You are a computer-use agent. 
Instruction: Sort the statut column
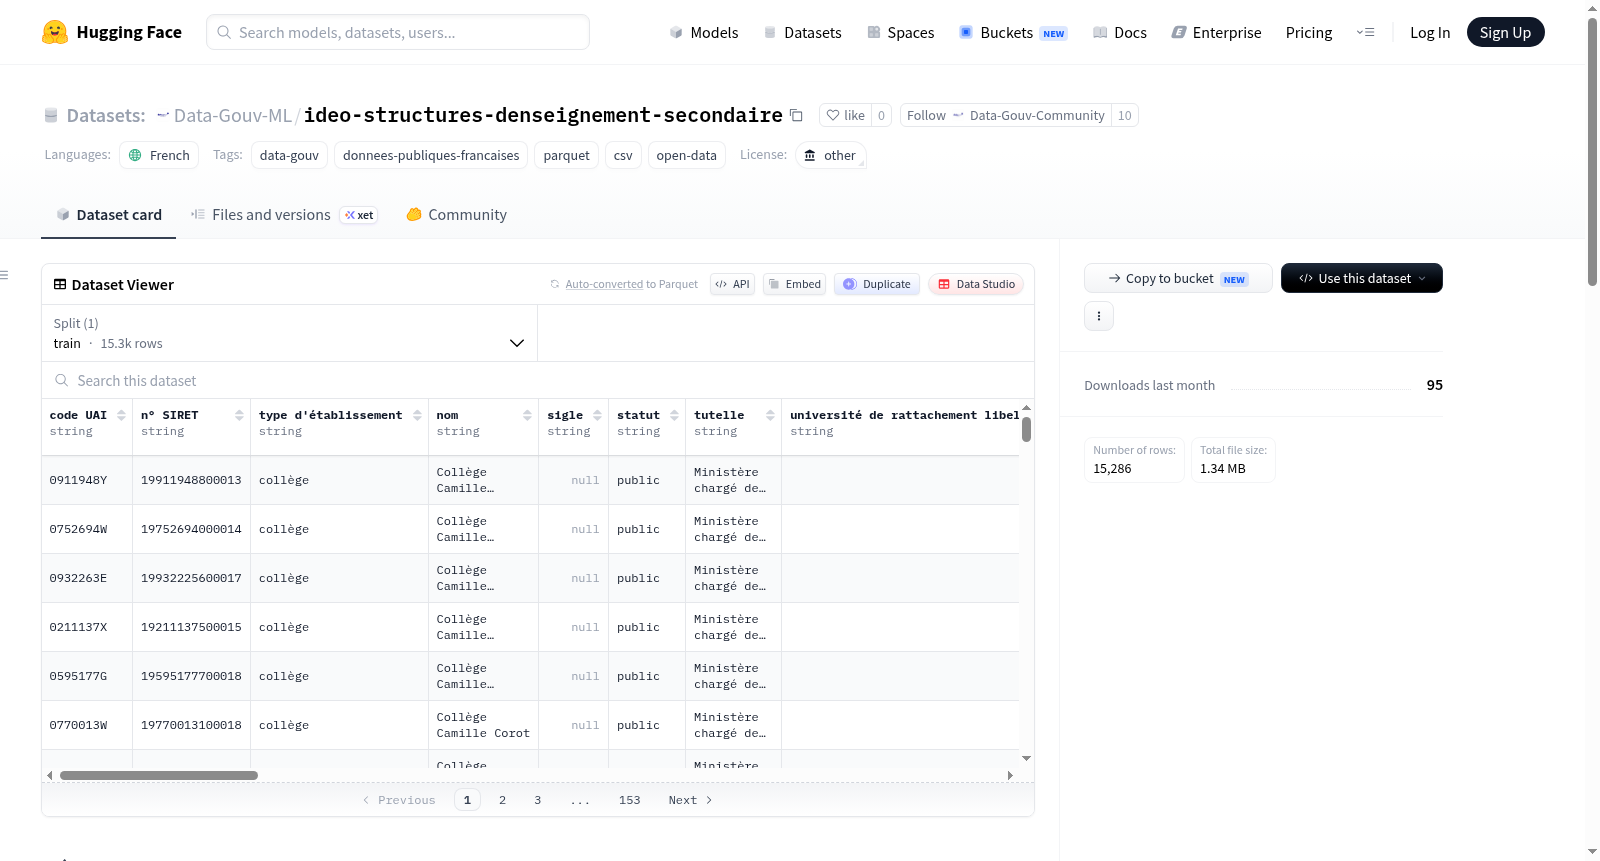coord(674,415)
